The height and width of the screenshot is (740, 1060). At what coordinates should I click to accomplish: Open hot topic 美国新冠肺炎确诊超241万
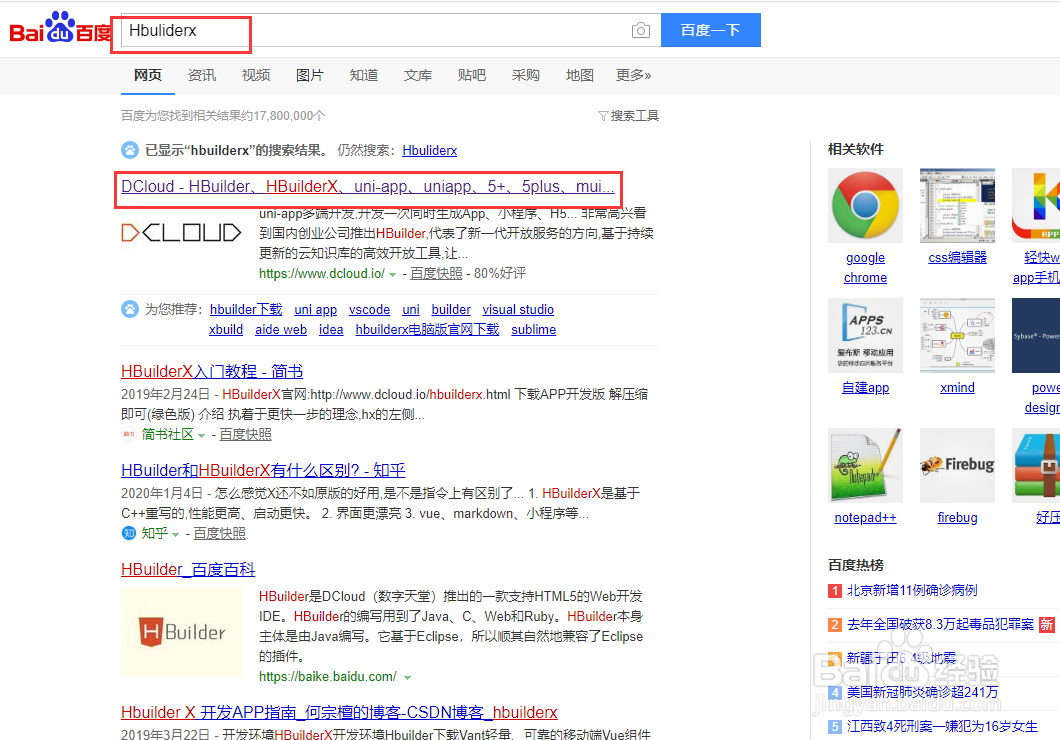[922, 692]
